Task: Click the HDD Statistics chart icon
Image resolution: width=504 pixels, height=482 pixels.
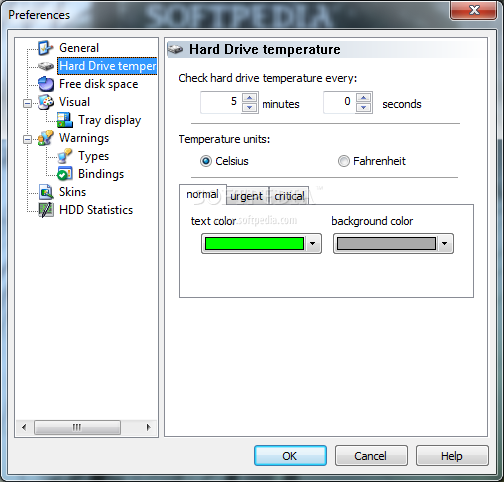Action: click(x=46, y=210)
